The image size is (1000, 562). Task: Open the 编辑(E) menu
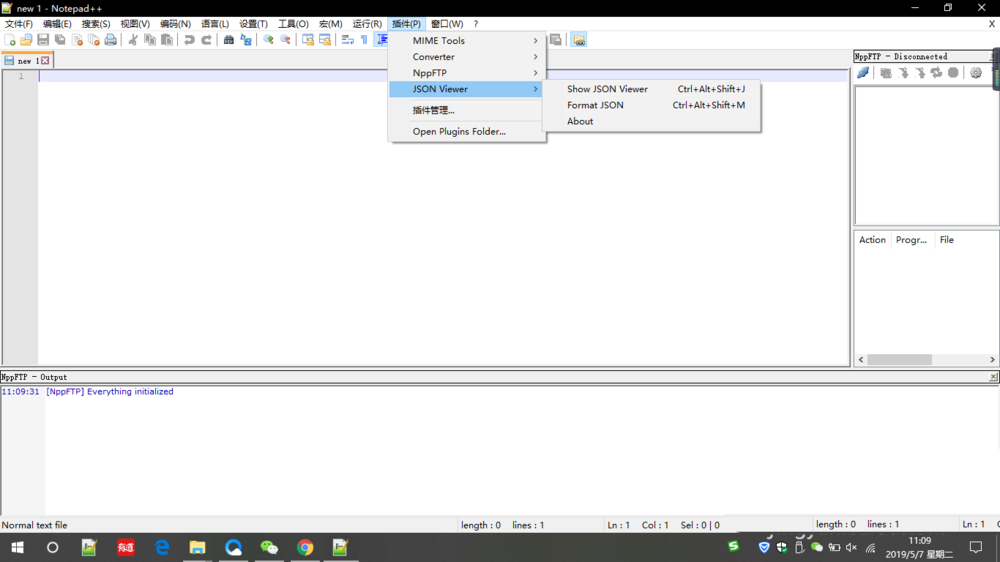click(x=57, y=24)
